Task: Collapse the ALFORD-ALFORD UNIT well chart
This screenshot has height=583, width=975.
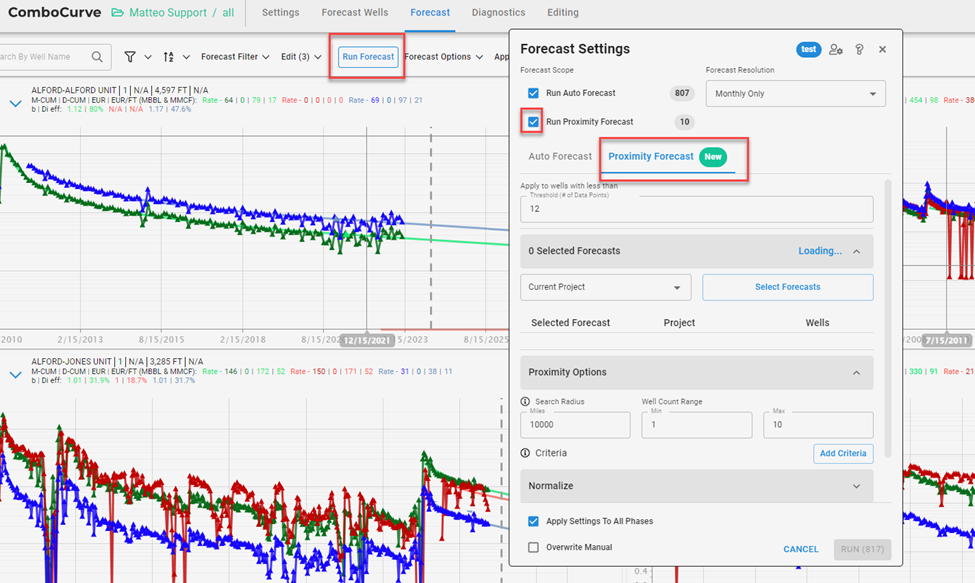Action: tap(16, 103)
